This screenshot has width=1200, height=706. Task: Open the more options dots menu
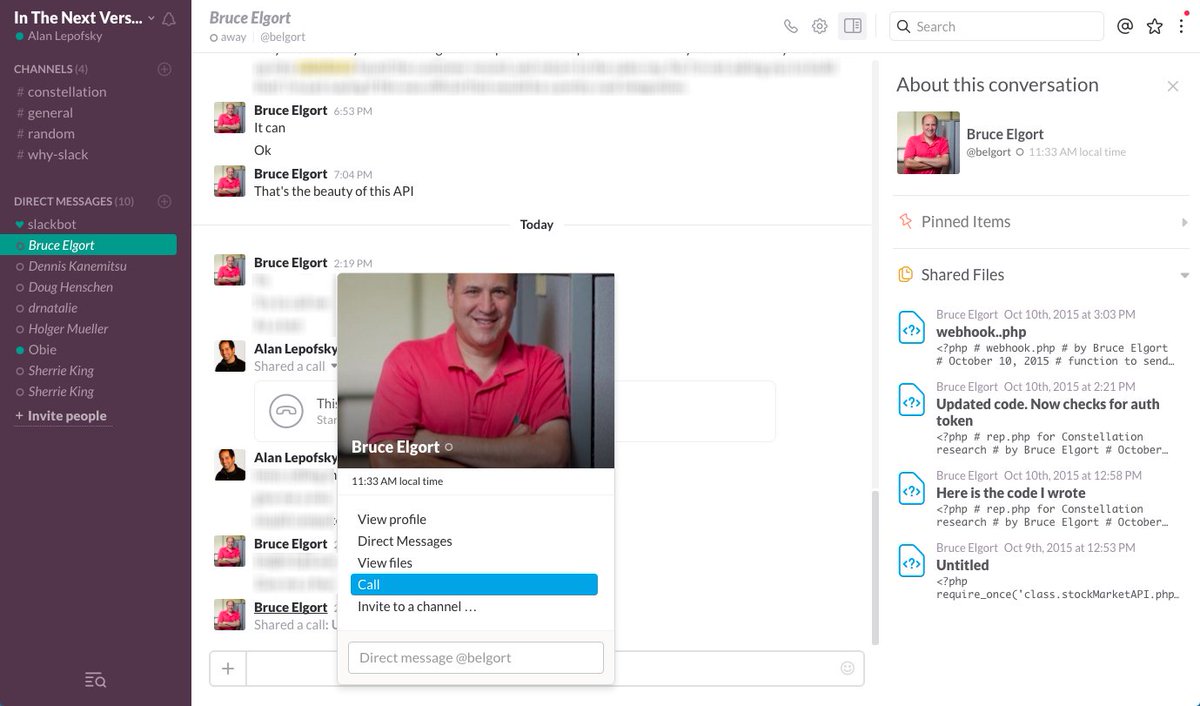click(x=1181, y=26)
